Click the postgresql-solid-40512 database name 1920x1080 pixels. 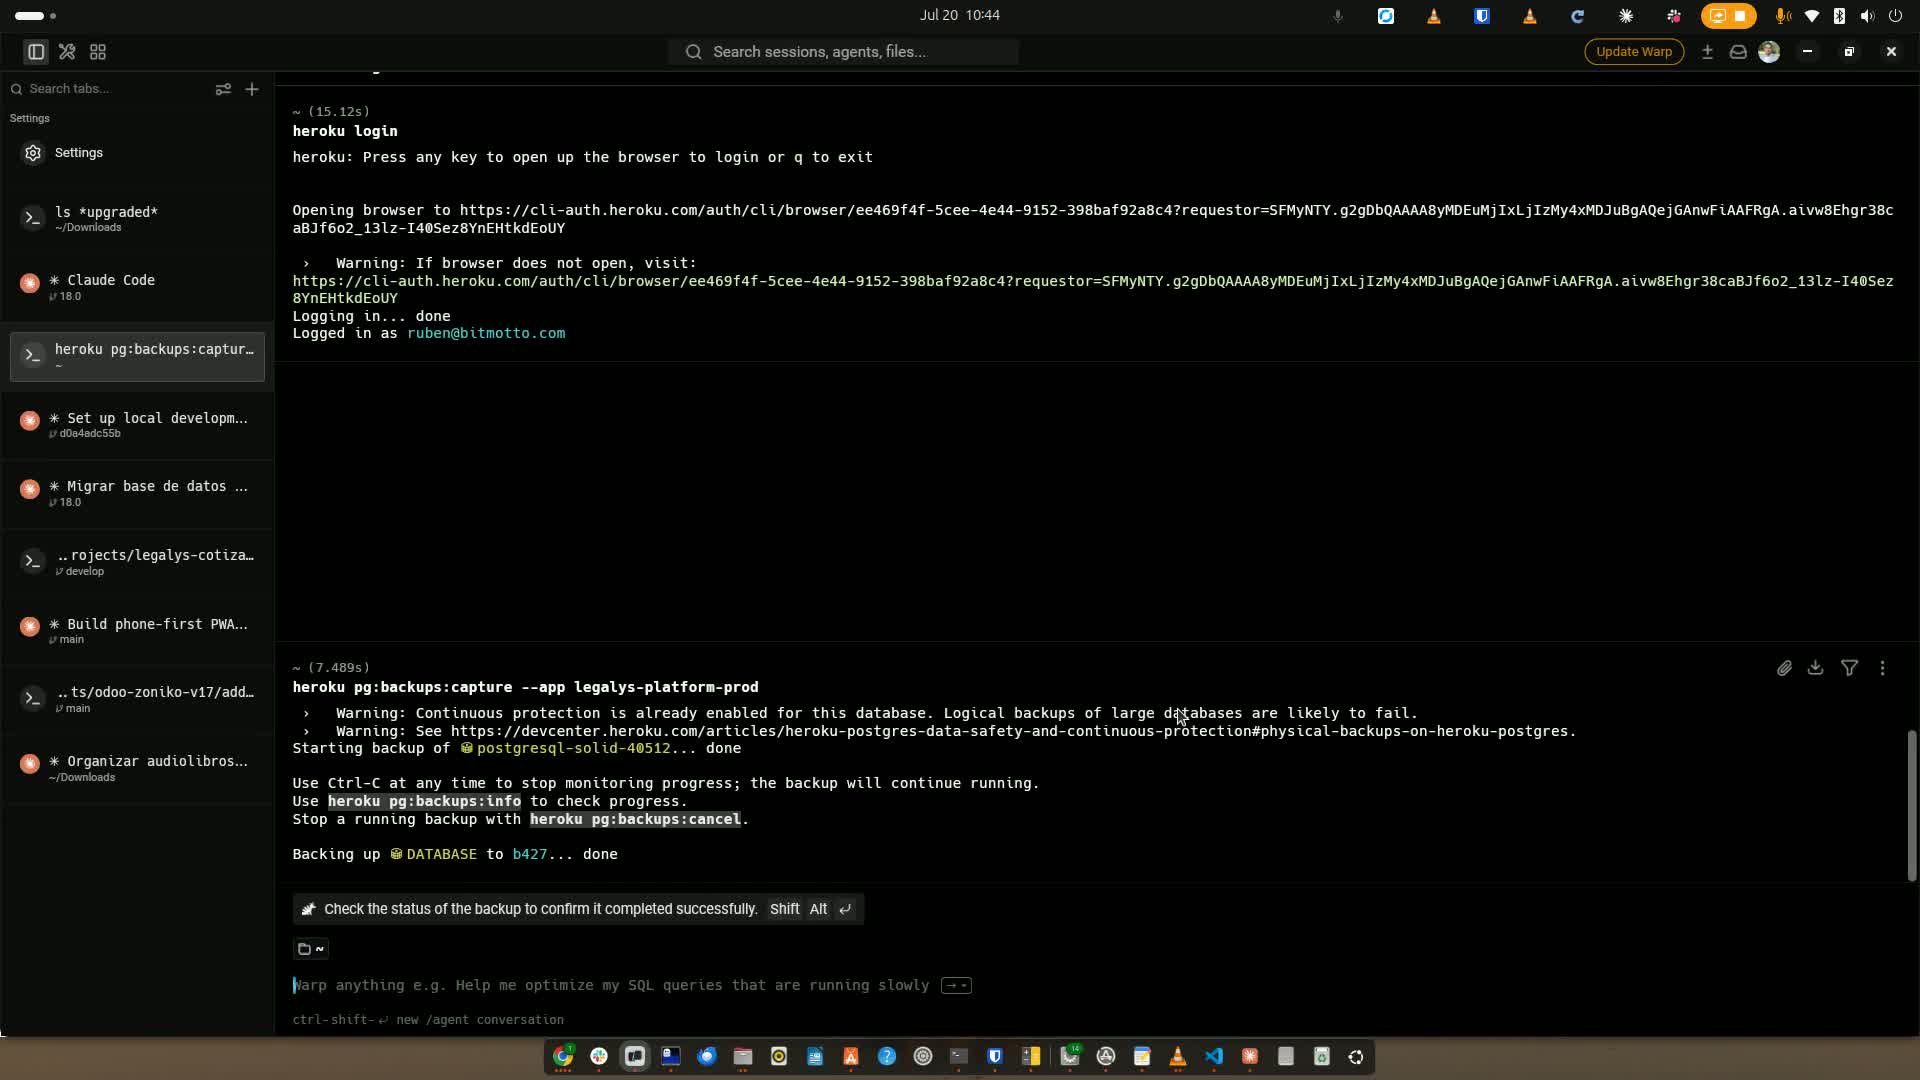tap(574, 749)
